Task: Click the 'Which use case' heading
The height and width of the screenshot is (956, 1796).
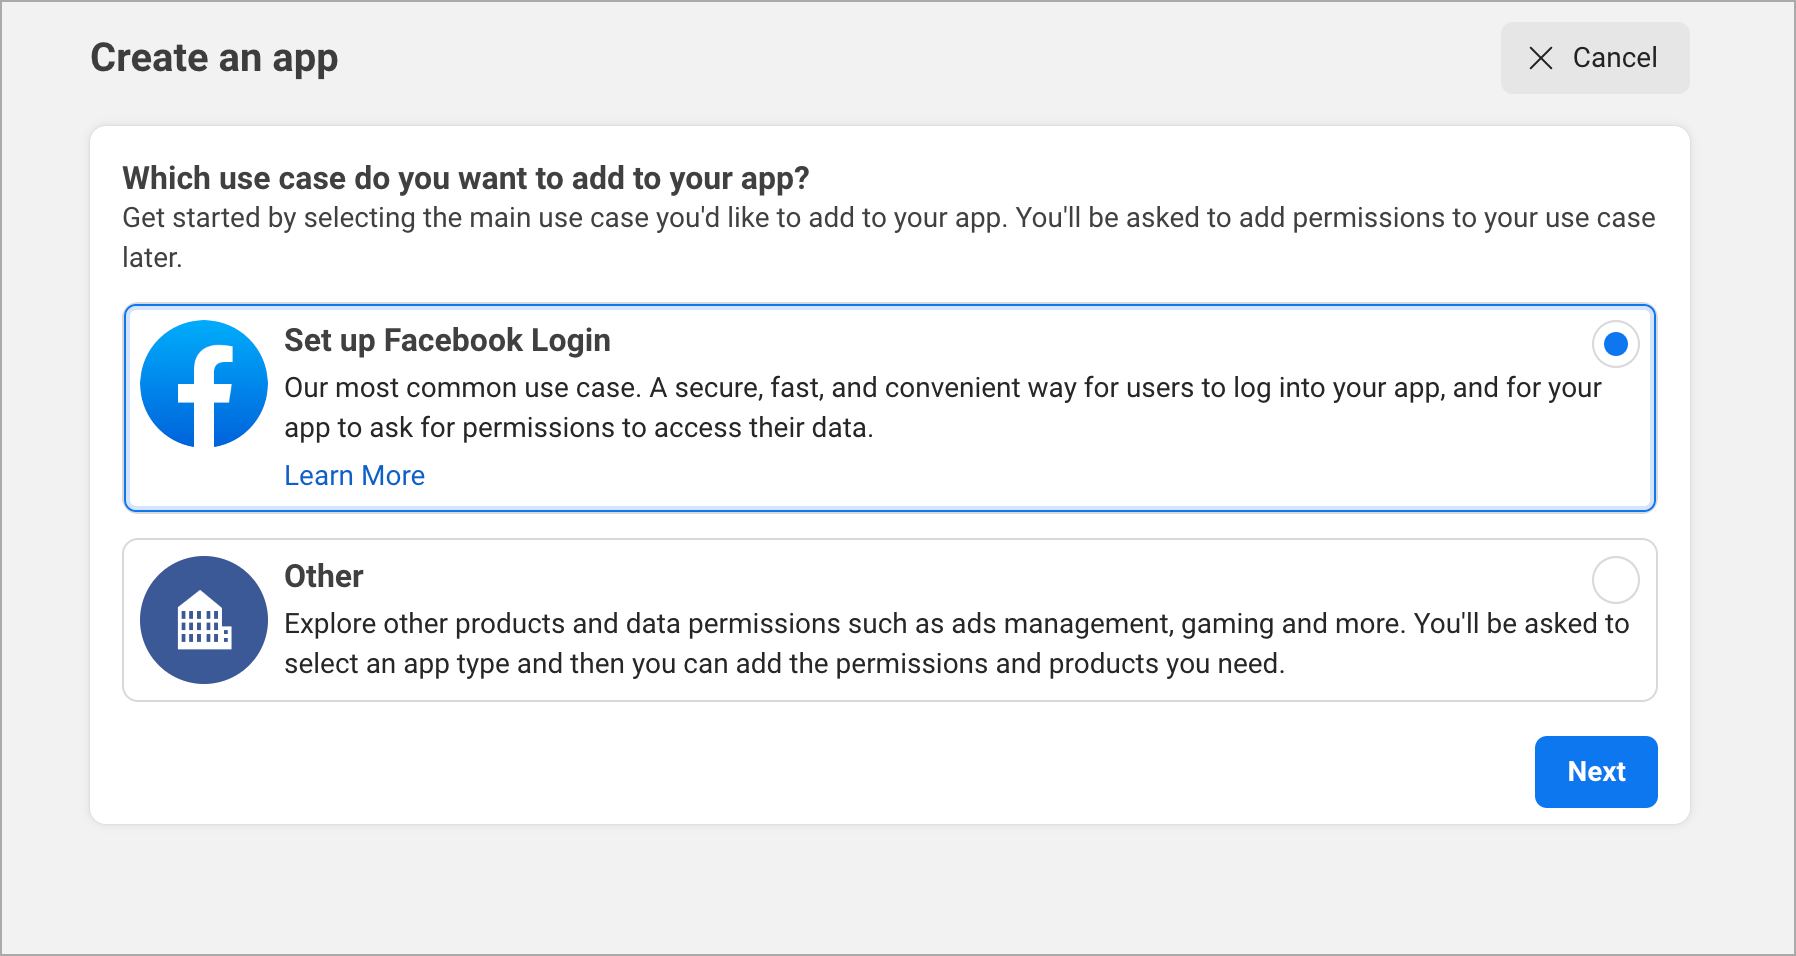Action: pyautogui.click(x=465, y=178)
